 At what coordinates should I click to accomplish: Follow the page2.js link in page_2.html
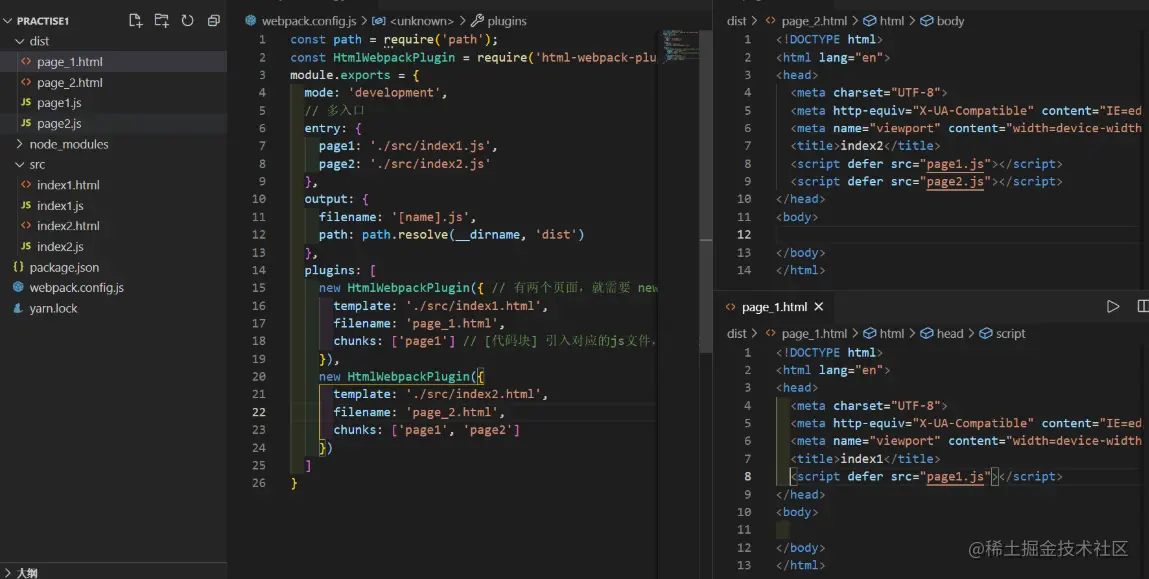[955, 181]
